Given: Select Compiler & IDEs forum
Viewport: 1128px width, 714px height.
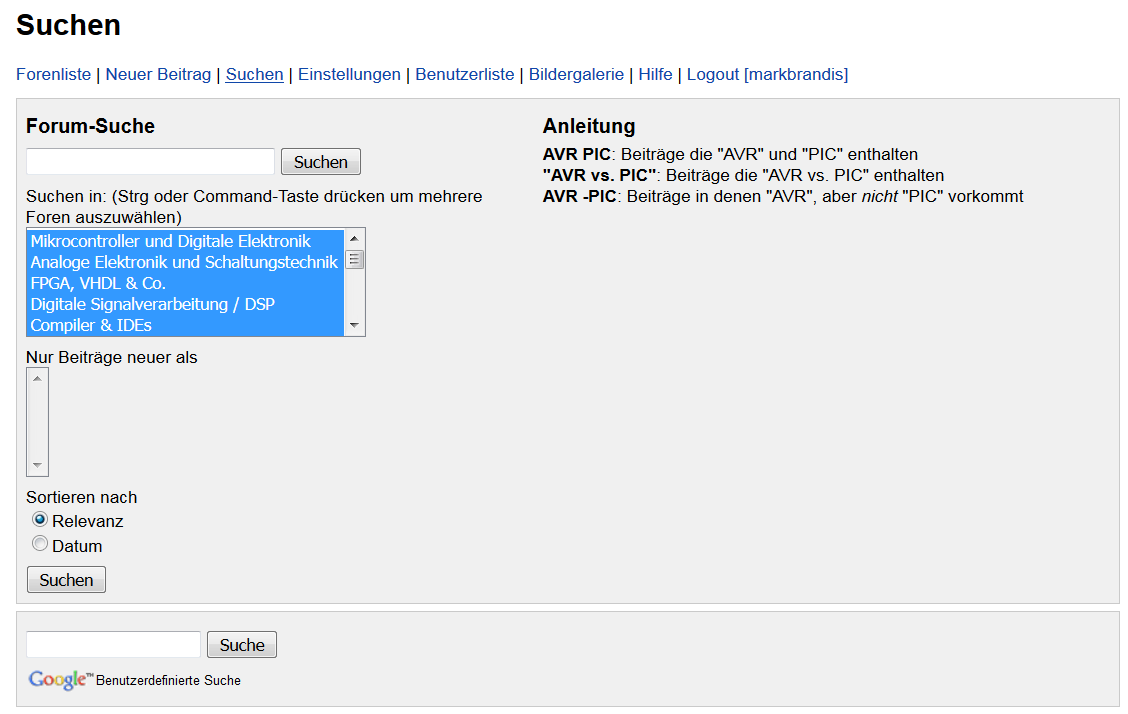Looking at the screenshot, I should pyautogui.click(x=185, y=325).
